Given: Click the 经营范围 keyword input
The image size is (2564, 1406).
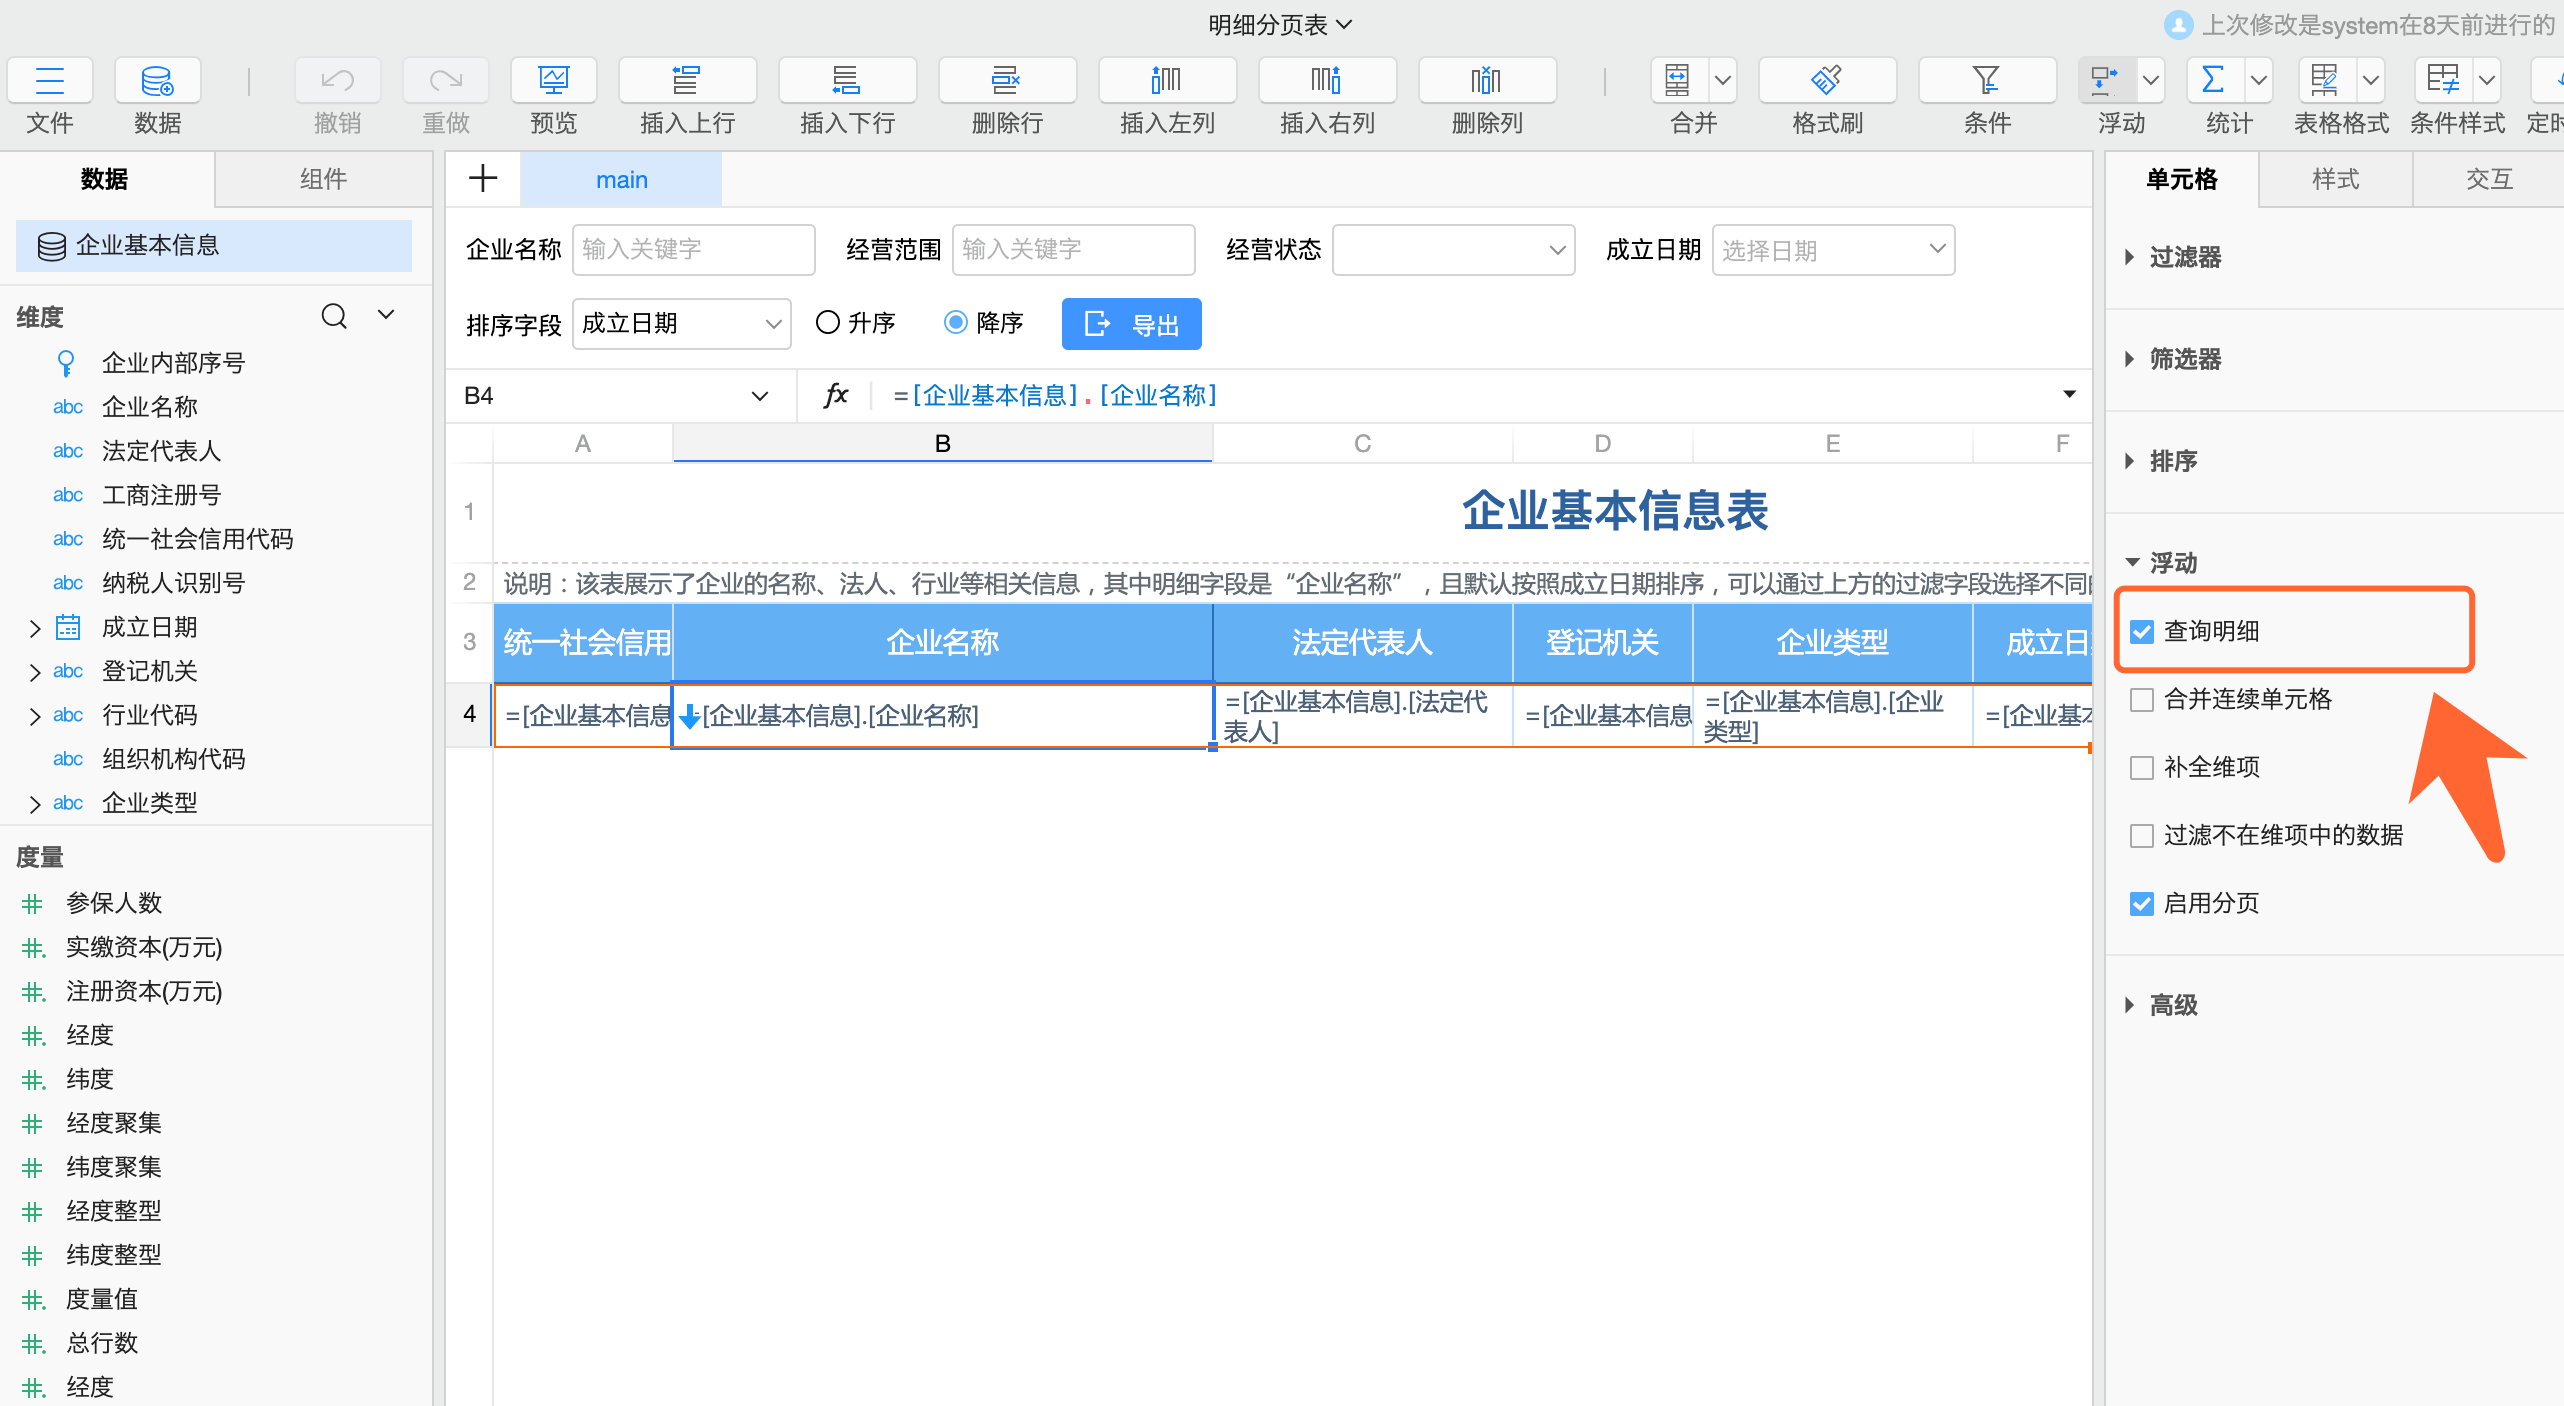Looking at the screenshot, I should [x=1074, y=250].
